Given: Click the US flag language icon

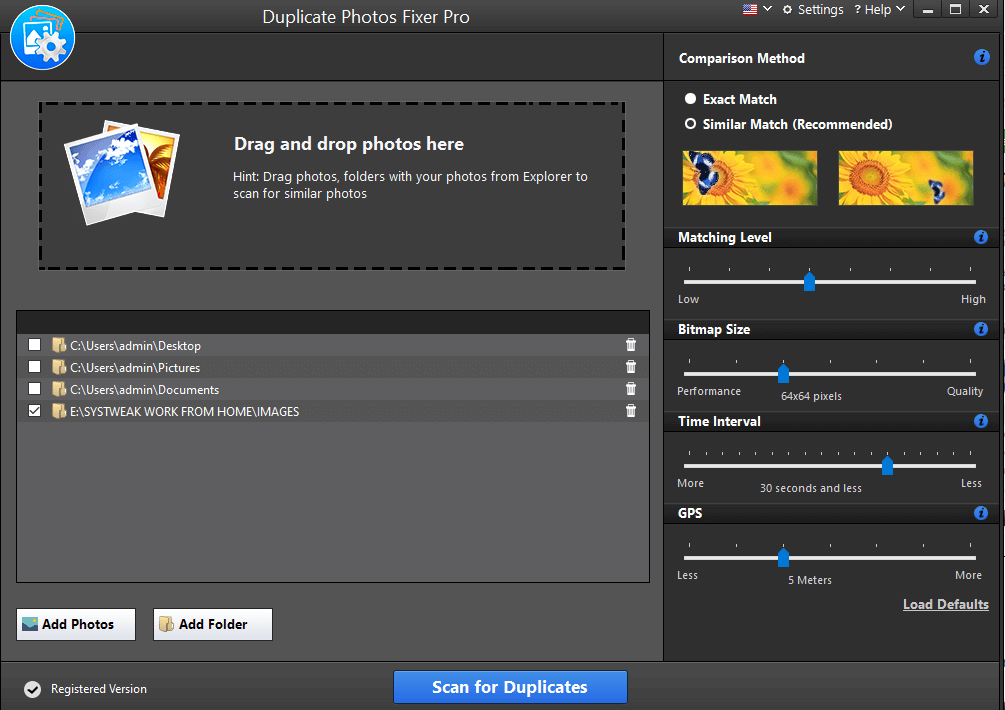Looking at the screenshot, I should tap(749, 9).
